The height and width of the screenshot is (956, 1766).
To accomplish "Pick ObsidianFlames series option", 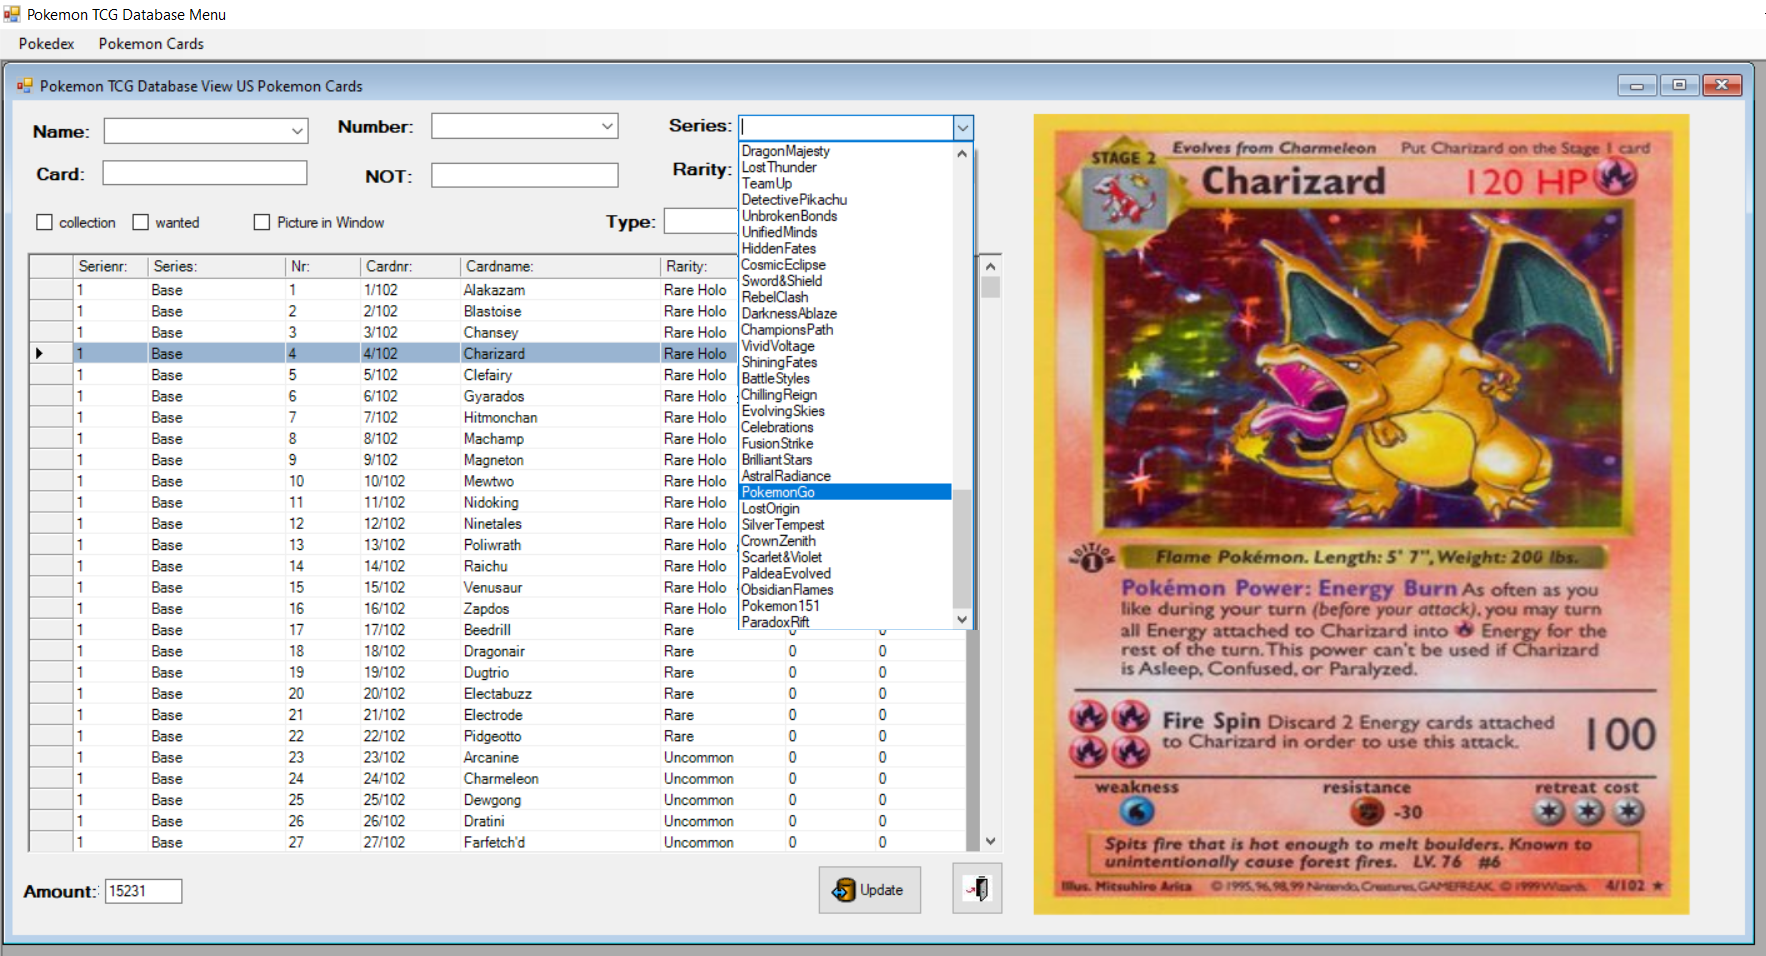I will click(x=845, y=590).
